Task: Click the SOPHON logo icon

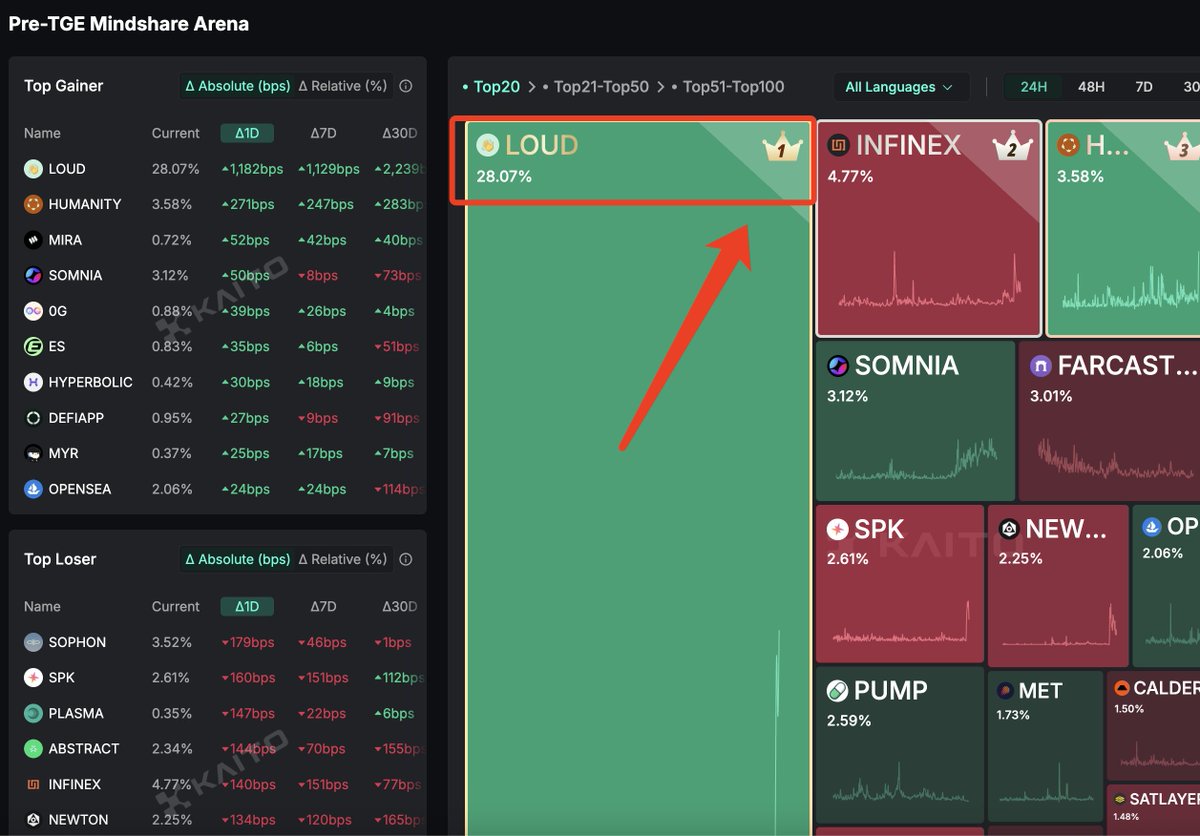Action: (x=33, y=642)
